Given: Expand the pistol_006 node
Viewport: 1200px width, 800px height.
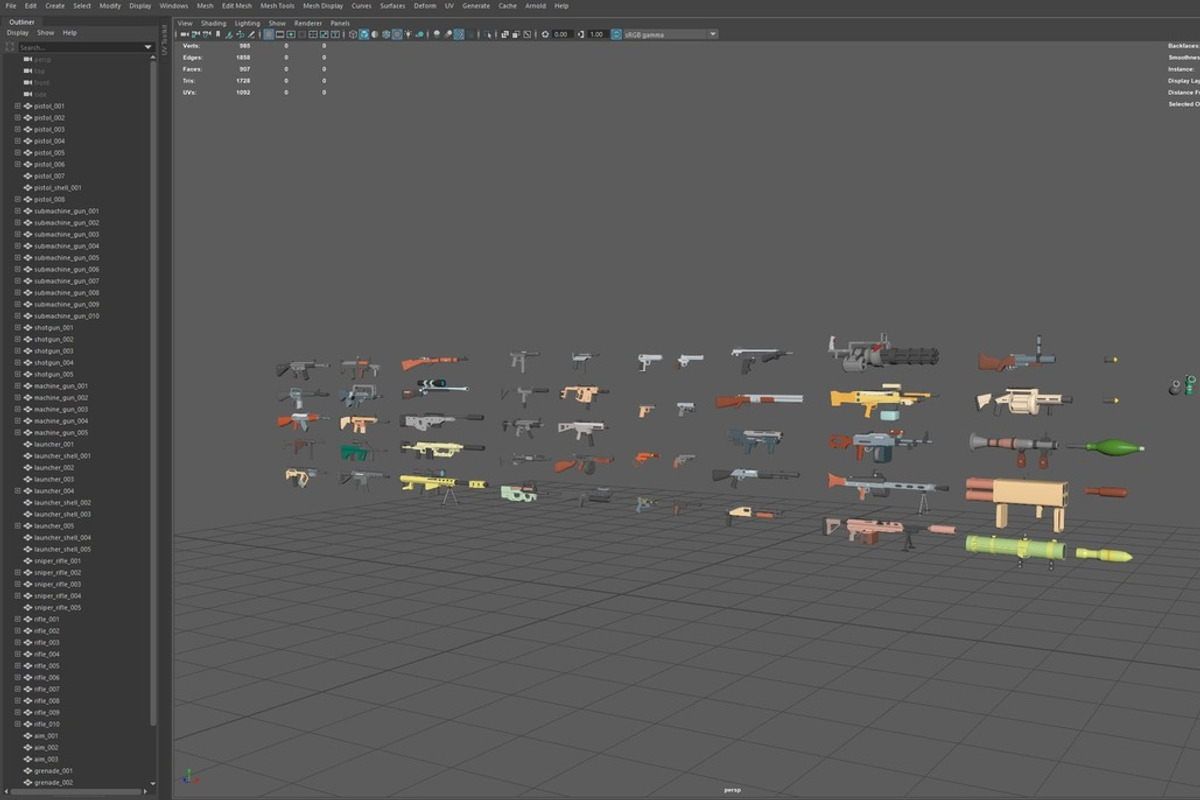Looking at the screenshot, I should coord(17,164).
